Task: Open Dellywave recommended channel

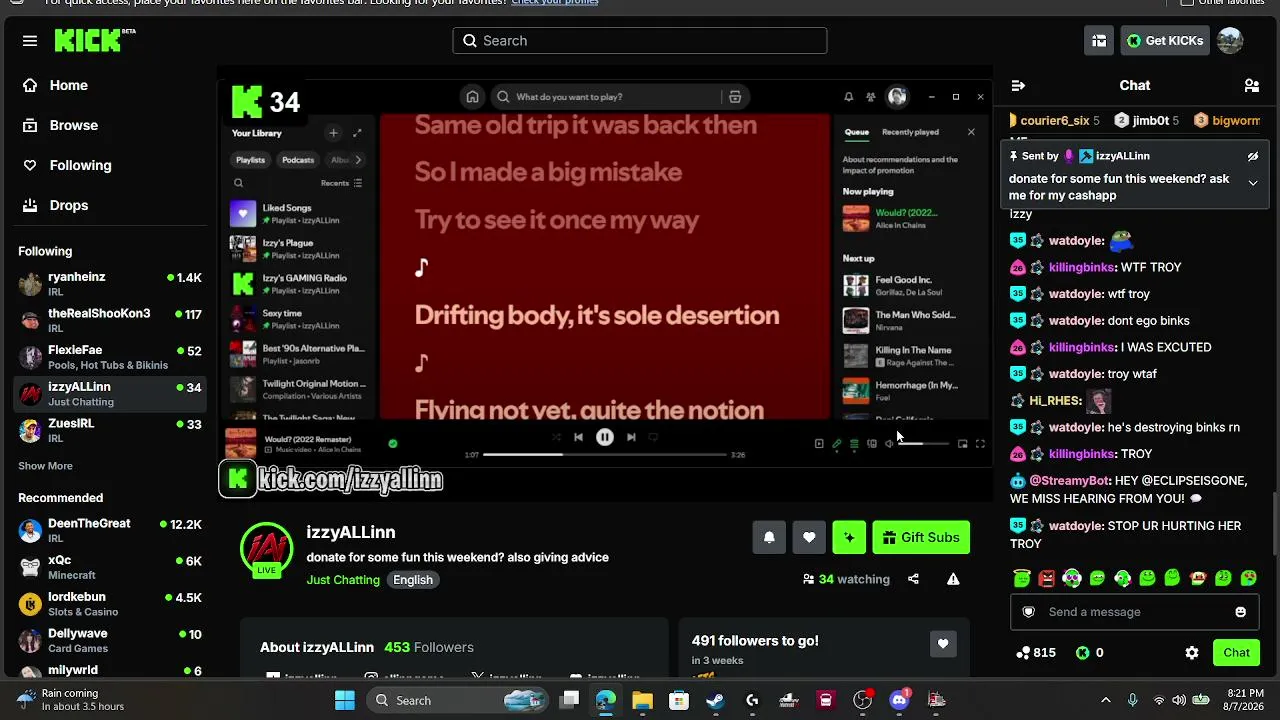Action: coord(110,640)
